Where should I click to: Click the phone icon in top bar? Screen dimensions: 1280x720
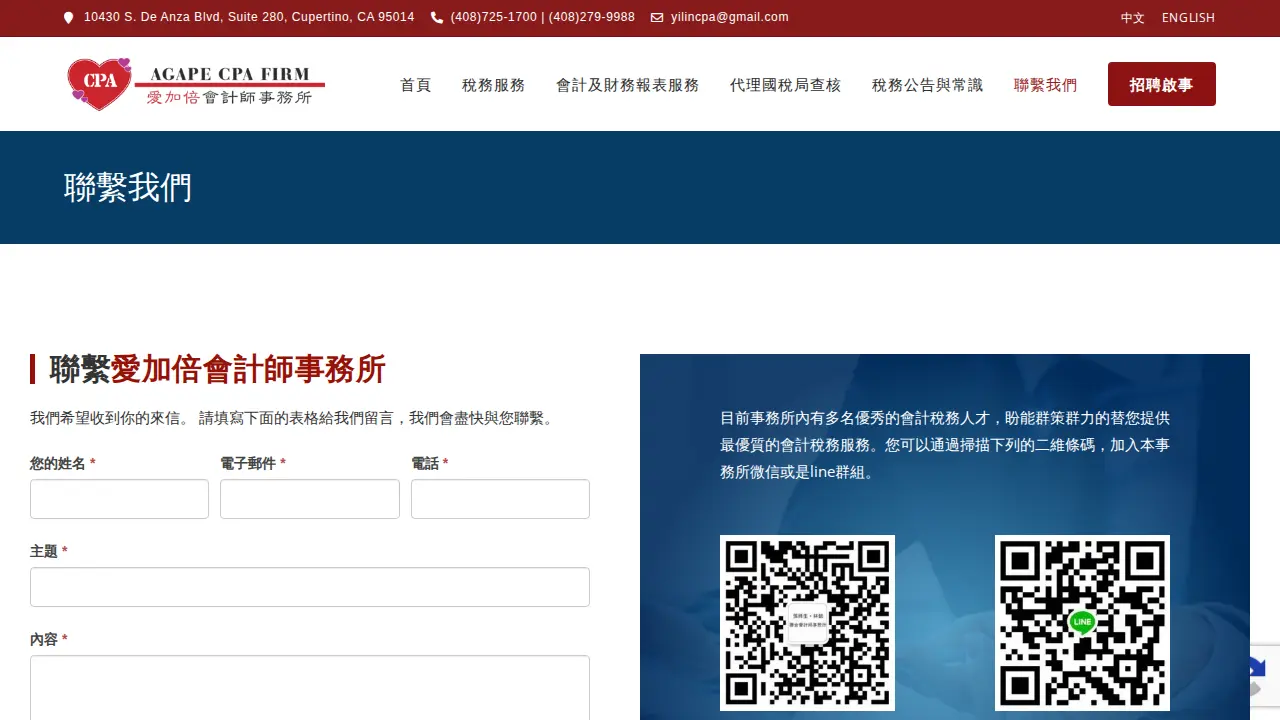click(x=437, y=18)
